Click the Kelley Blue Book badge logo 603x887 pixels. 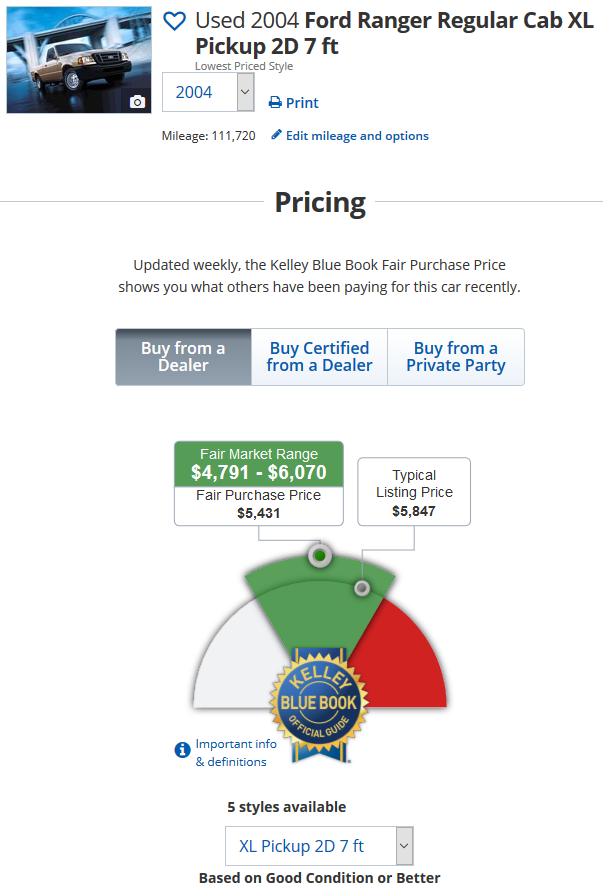(320, 704)
